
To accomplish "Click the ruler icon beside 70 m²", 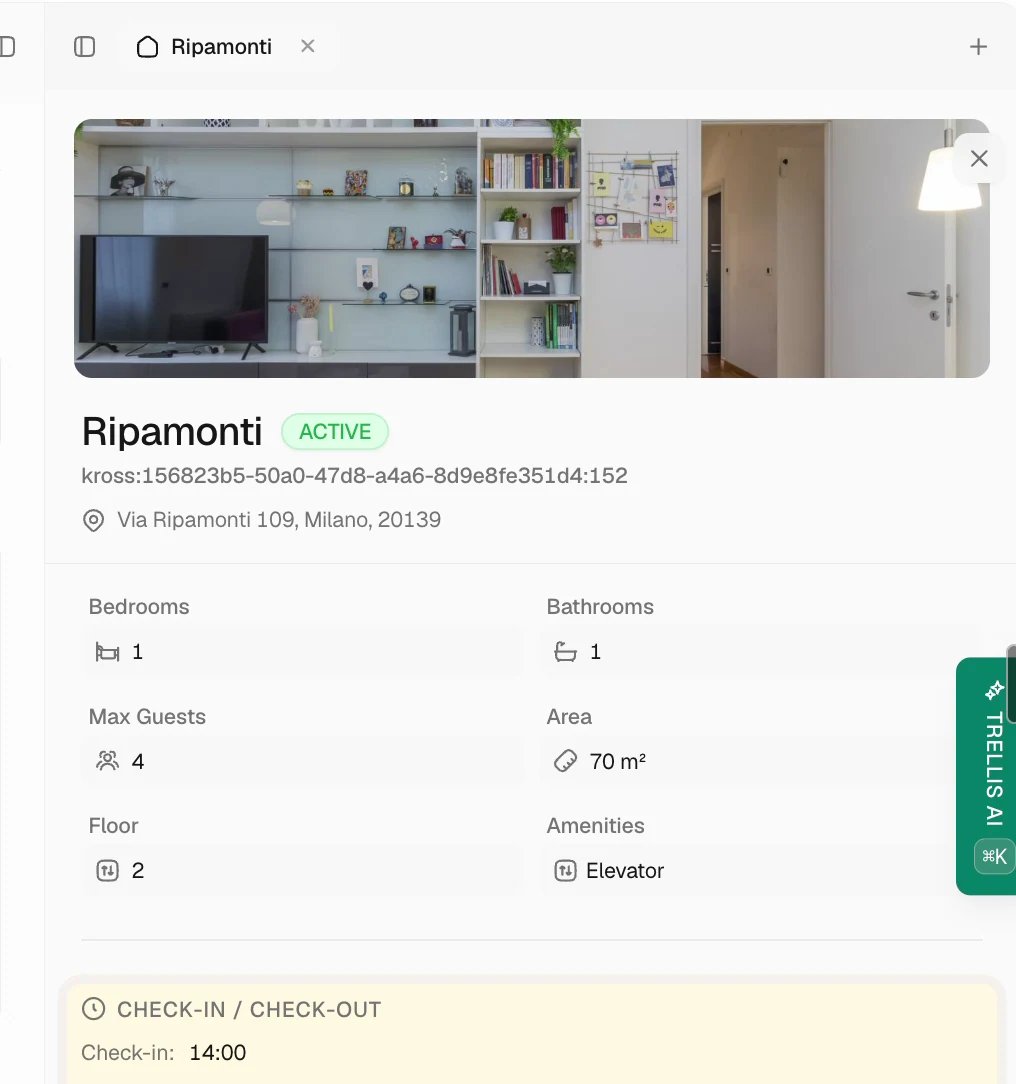I will coord(565,761).
